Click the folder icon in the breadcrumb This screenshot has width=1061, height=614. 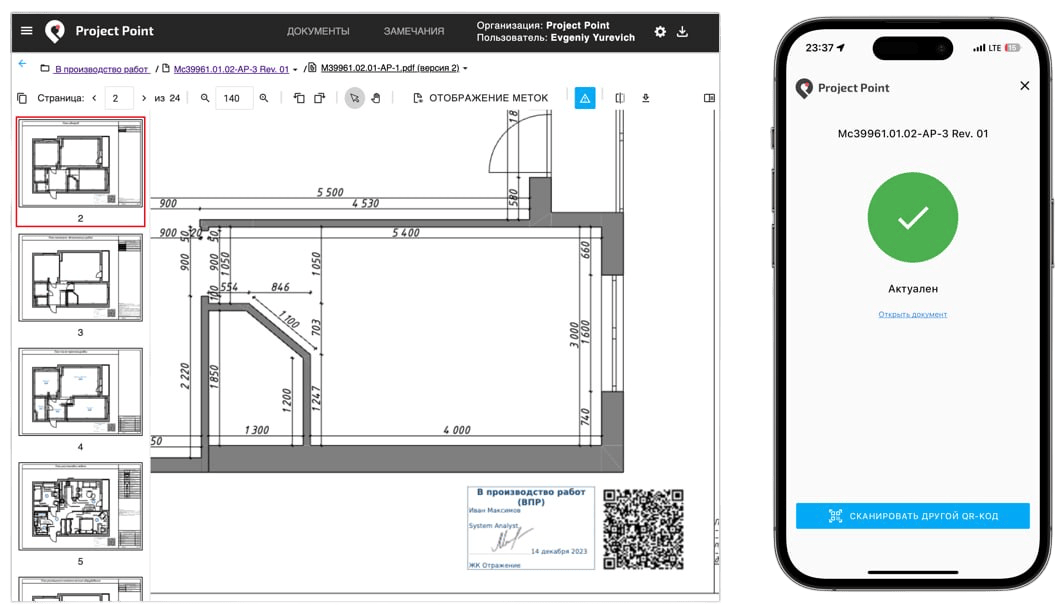(45, 68)
